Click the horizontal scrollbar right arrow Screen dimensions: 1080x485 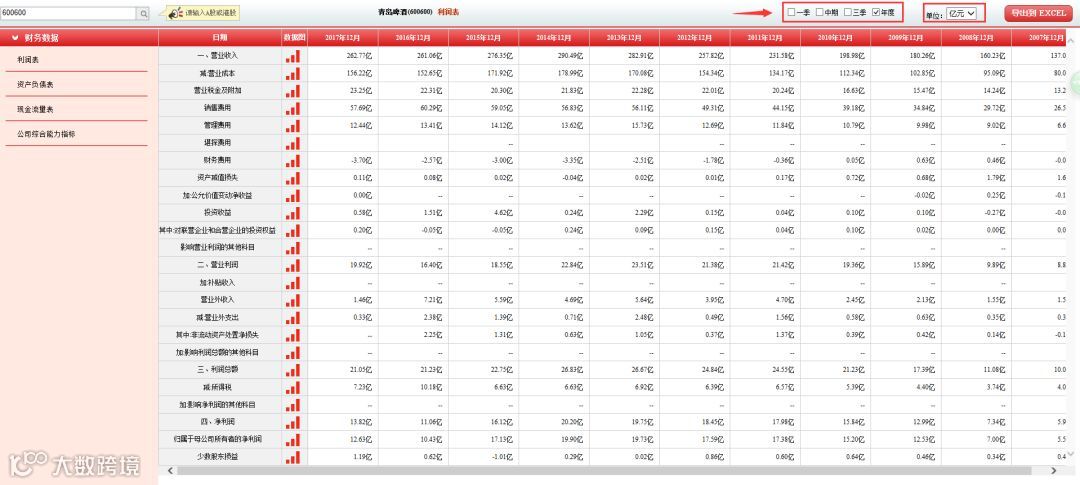coord(1054,471)
